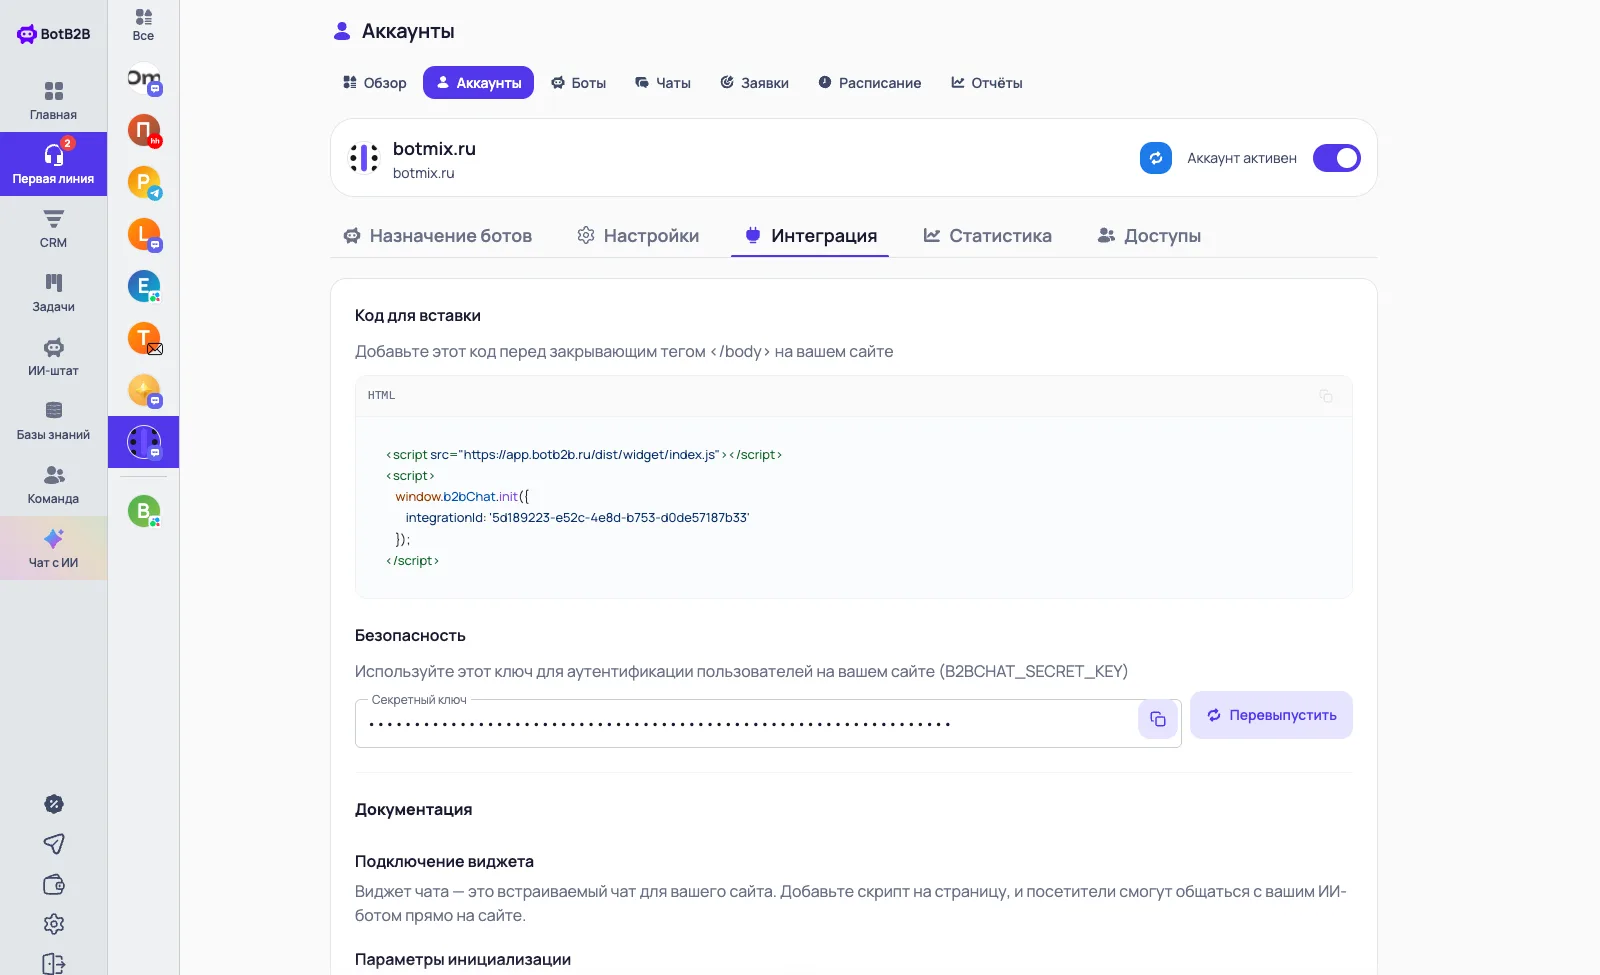This screenshot has width=1600, height=975.
Task: Select the red П account avatar with hh badge
Action: point(144,130)
